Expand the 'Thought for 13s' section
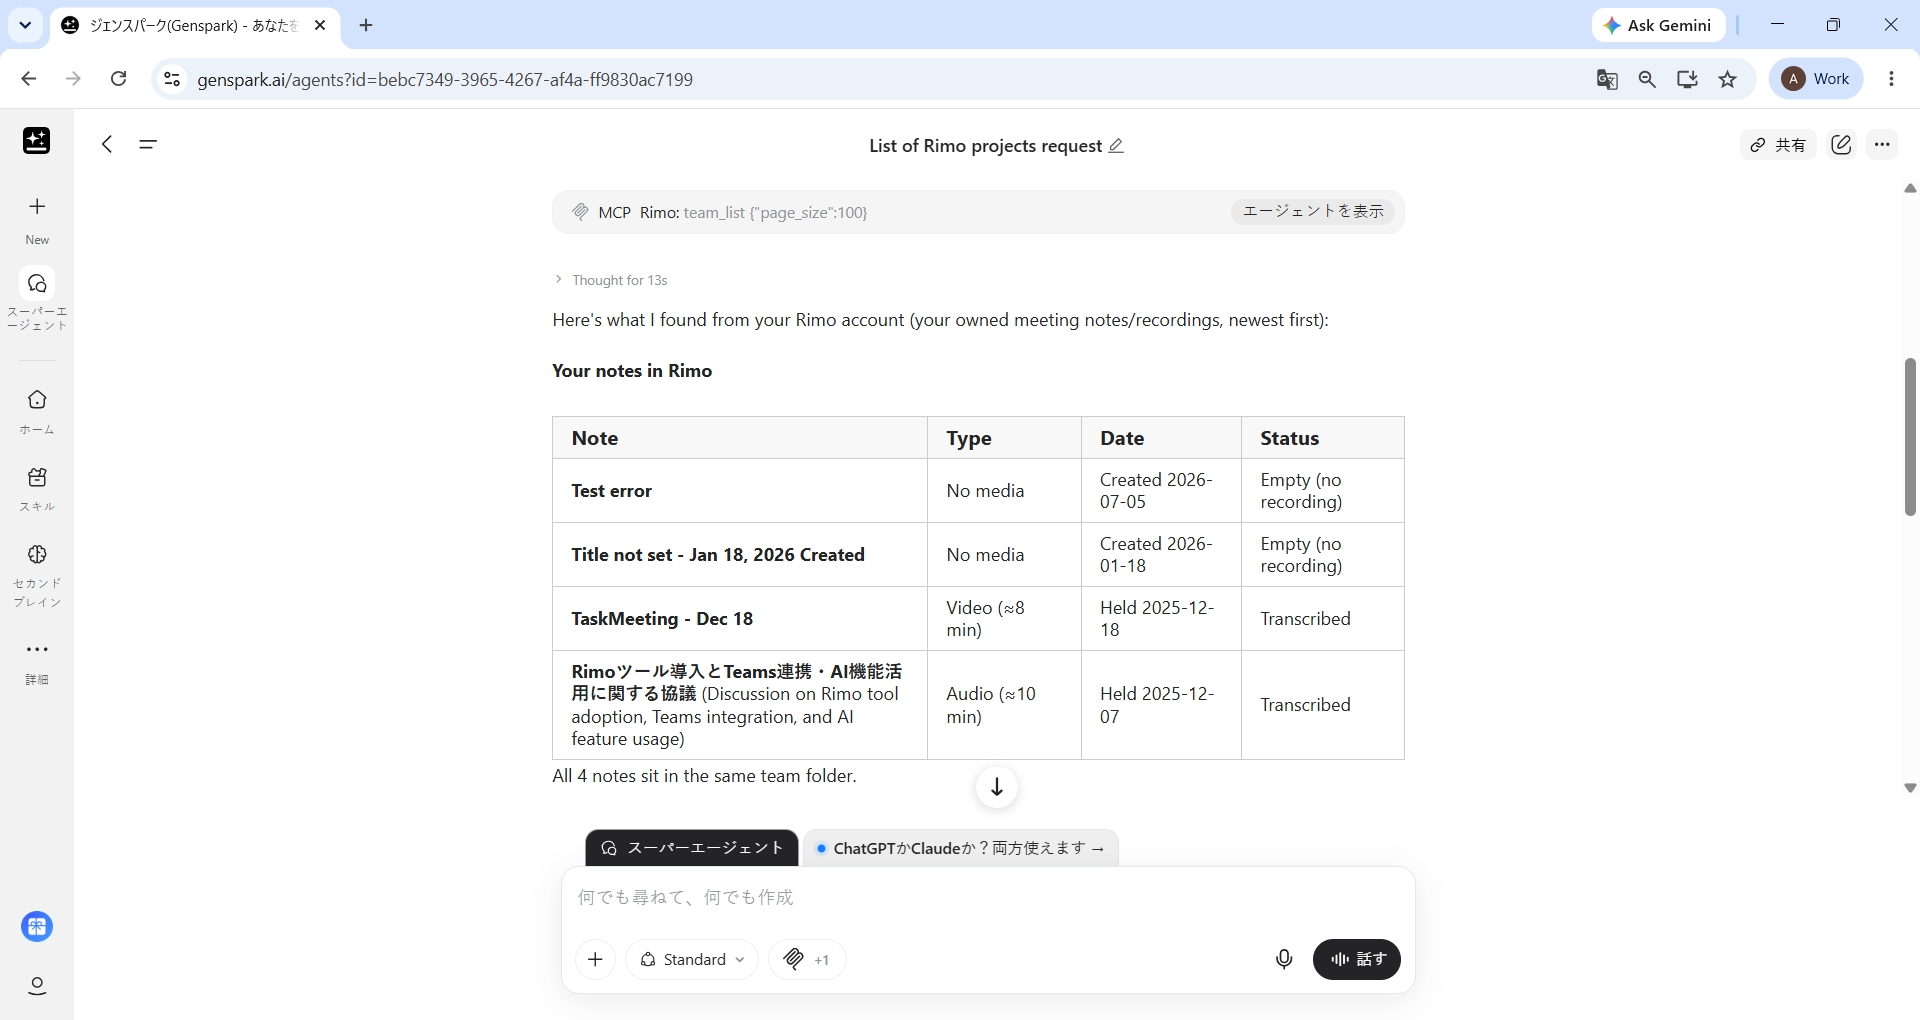1920x1020 pixels. (x=611, y=280)
